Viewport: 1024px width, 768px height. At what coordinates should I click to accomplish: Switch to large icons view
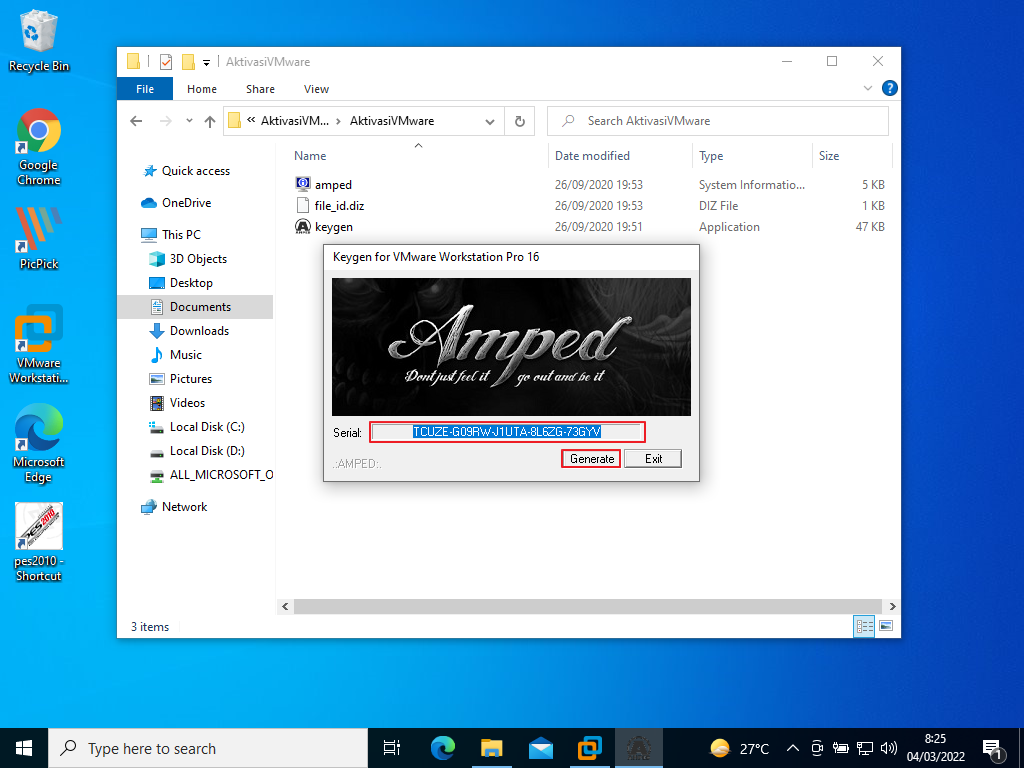pos(885,627)
